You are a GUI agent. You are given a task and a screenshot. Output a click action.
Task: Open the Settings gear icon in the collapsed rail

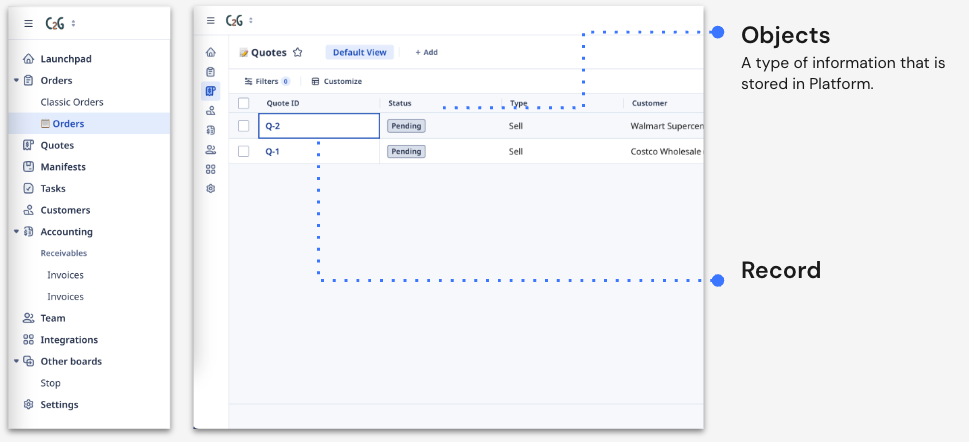[211, 189]
